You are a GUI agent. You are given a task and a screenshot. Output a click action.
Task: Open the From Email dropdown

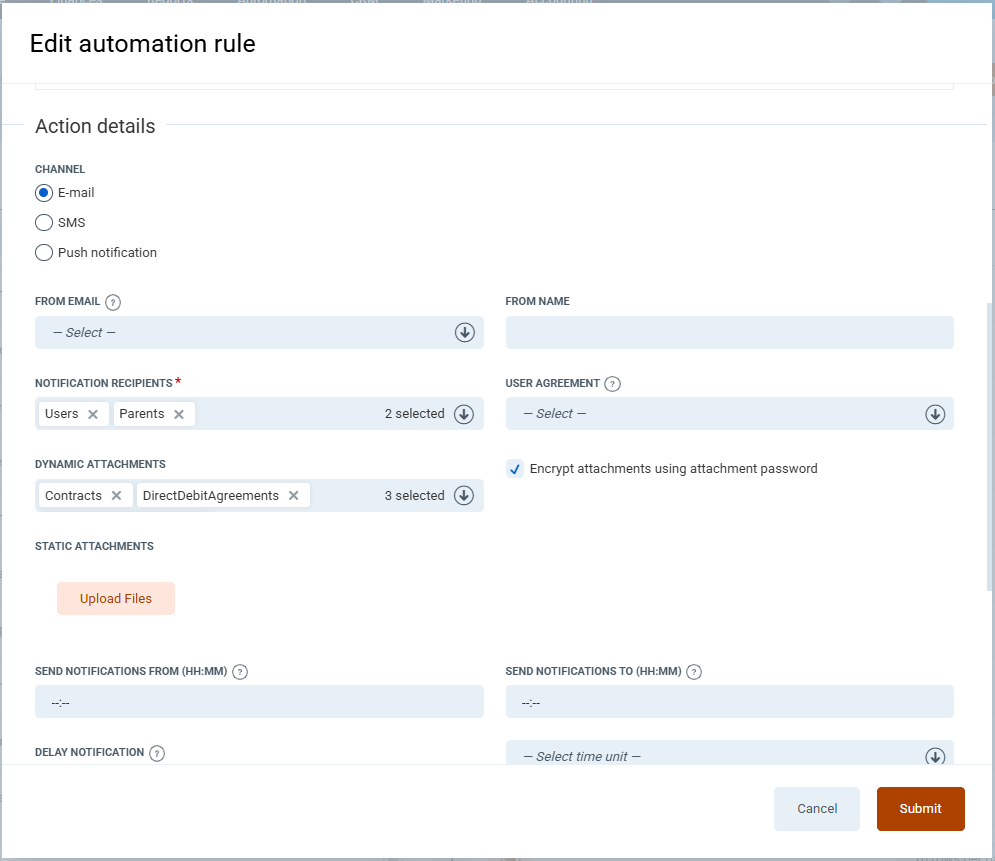259,333
